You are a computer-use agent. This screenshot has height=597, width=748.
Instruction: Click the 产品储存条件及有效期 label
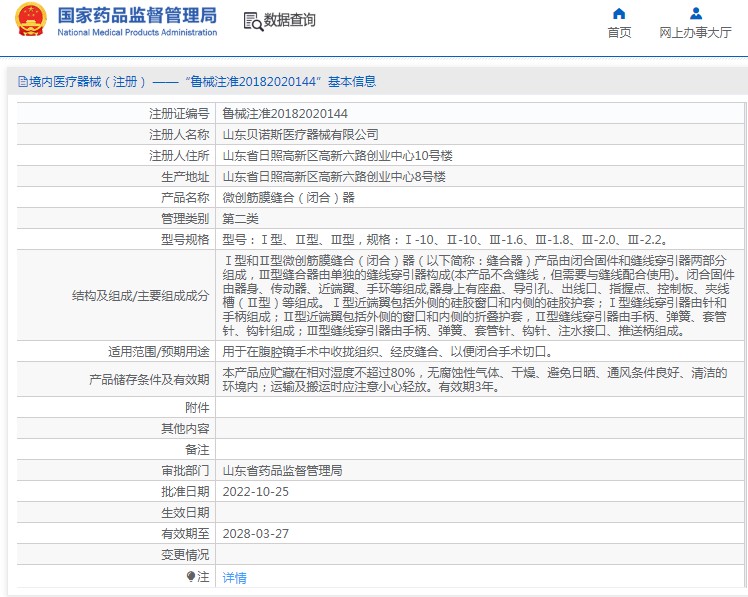[149, 379]
